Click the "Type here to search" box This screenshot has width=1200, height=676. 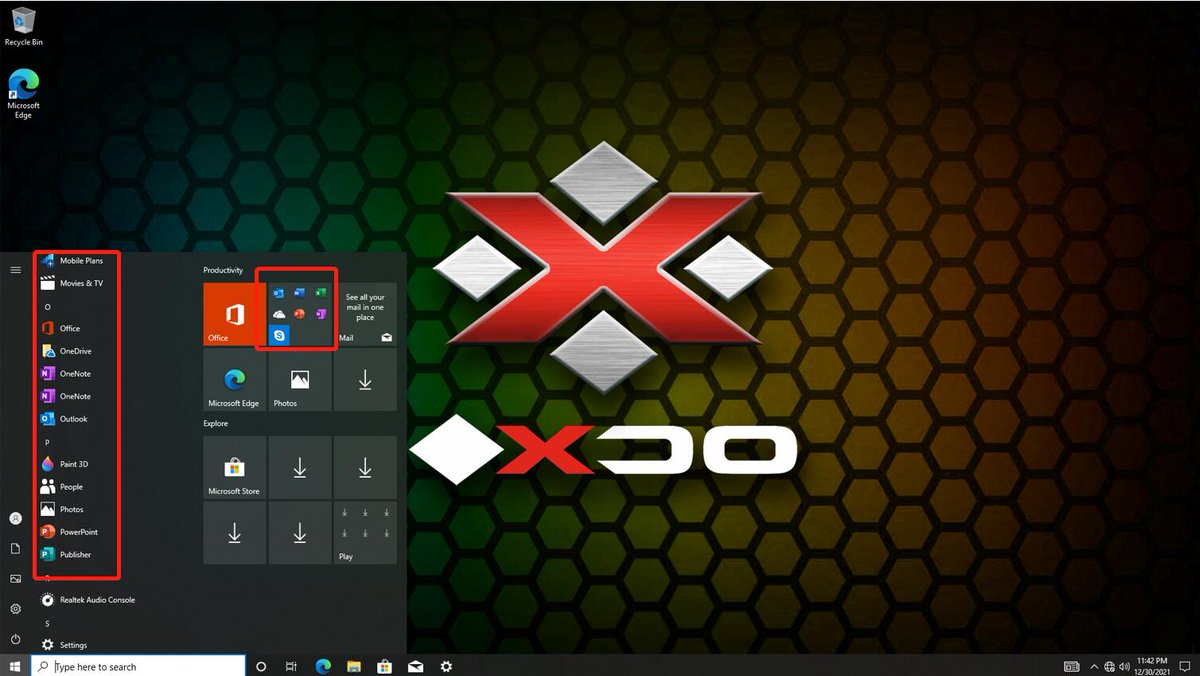138,666
